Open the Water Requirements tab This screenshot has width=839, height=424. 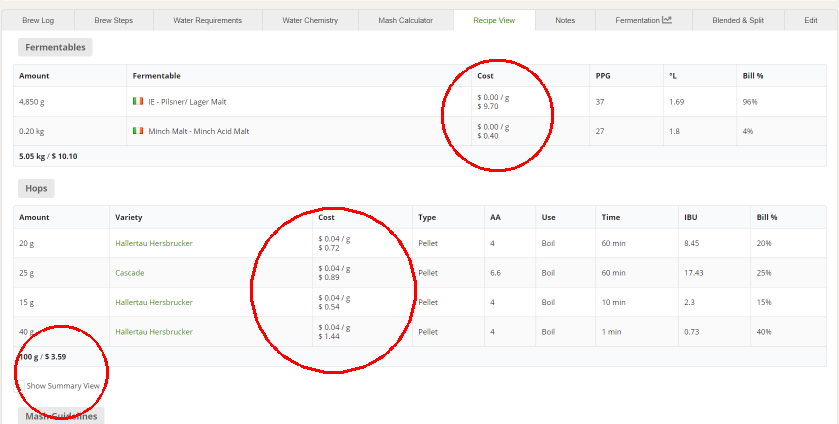pyautogui.click(x=208, y=20)
